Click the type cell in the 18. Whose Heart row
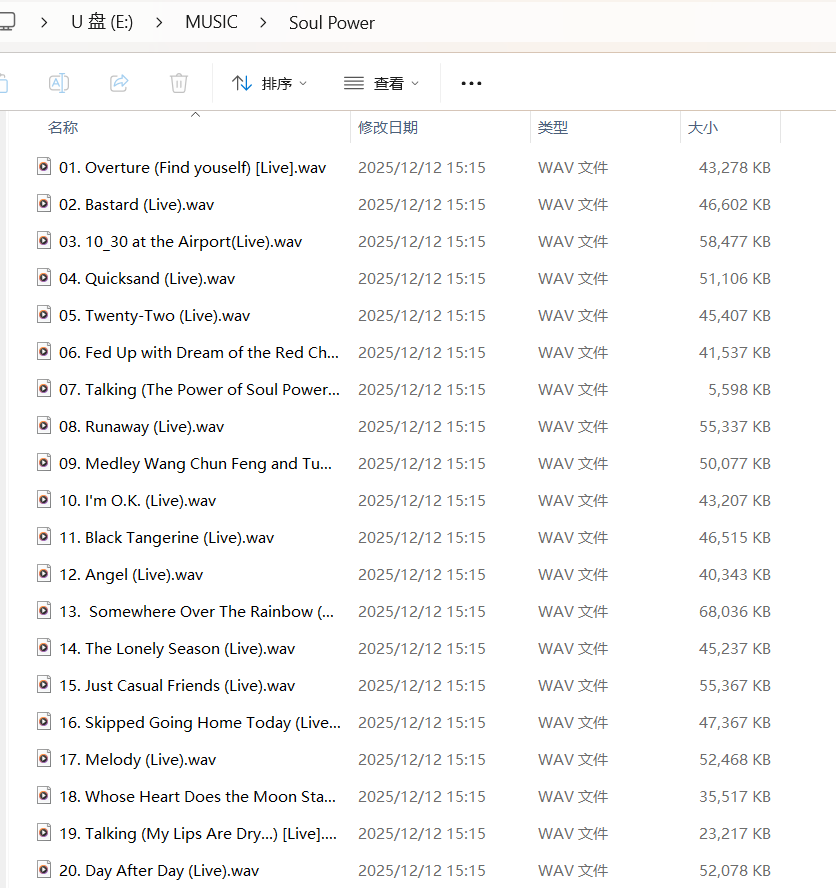The width and height of the screenshot is (836, 888). [573, 797]
